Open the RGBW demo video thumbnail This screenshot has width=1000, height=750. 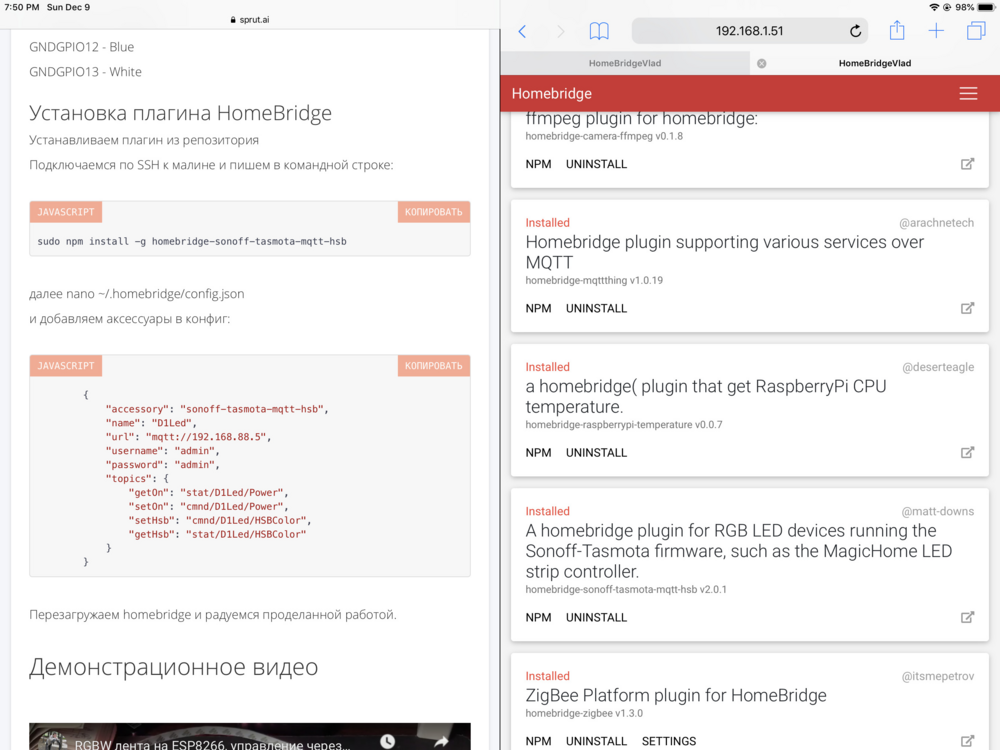tap(249, 737)
